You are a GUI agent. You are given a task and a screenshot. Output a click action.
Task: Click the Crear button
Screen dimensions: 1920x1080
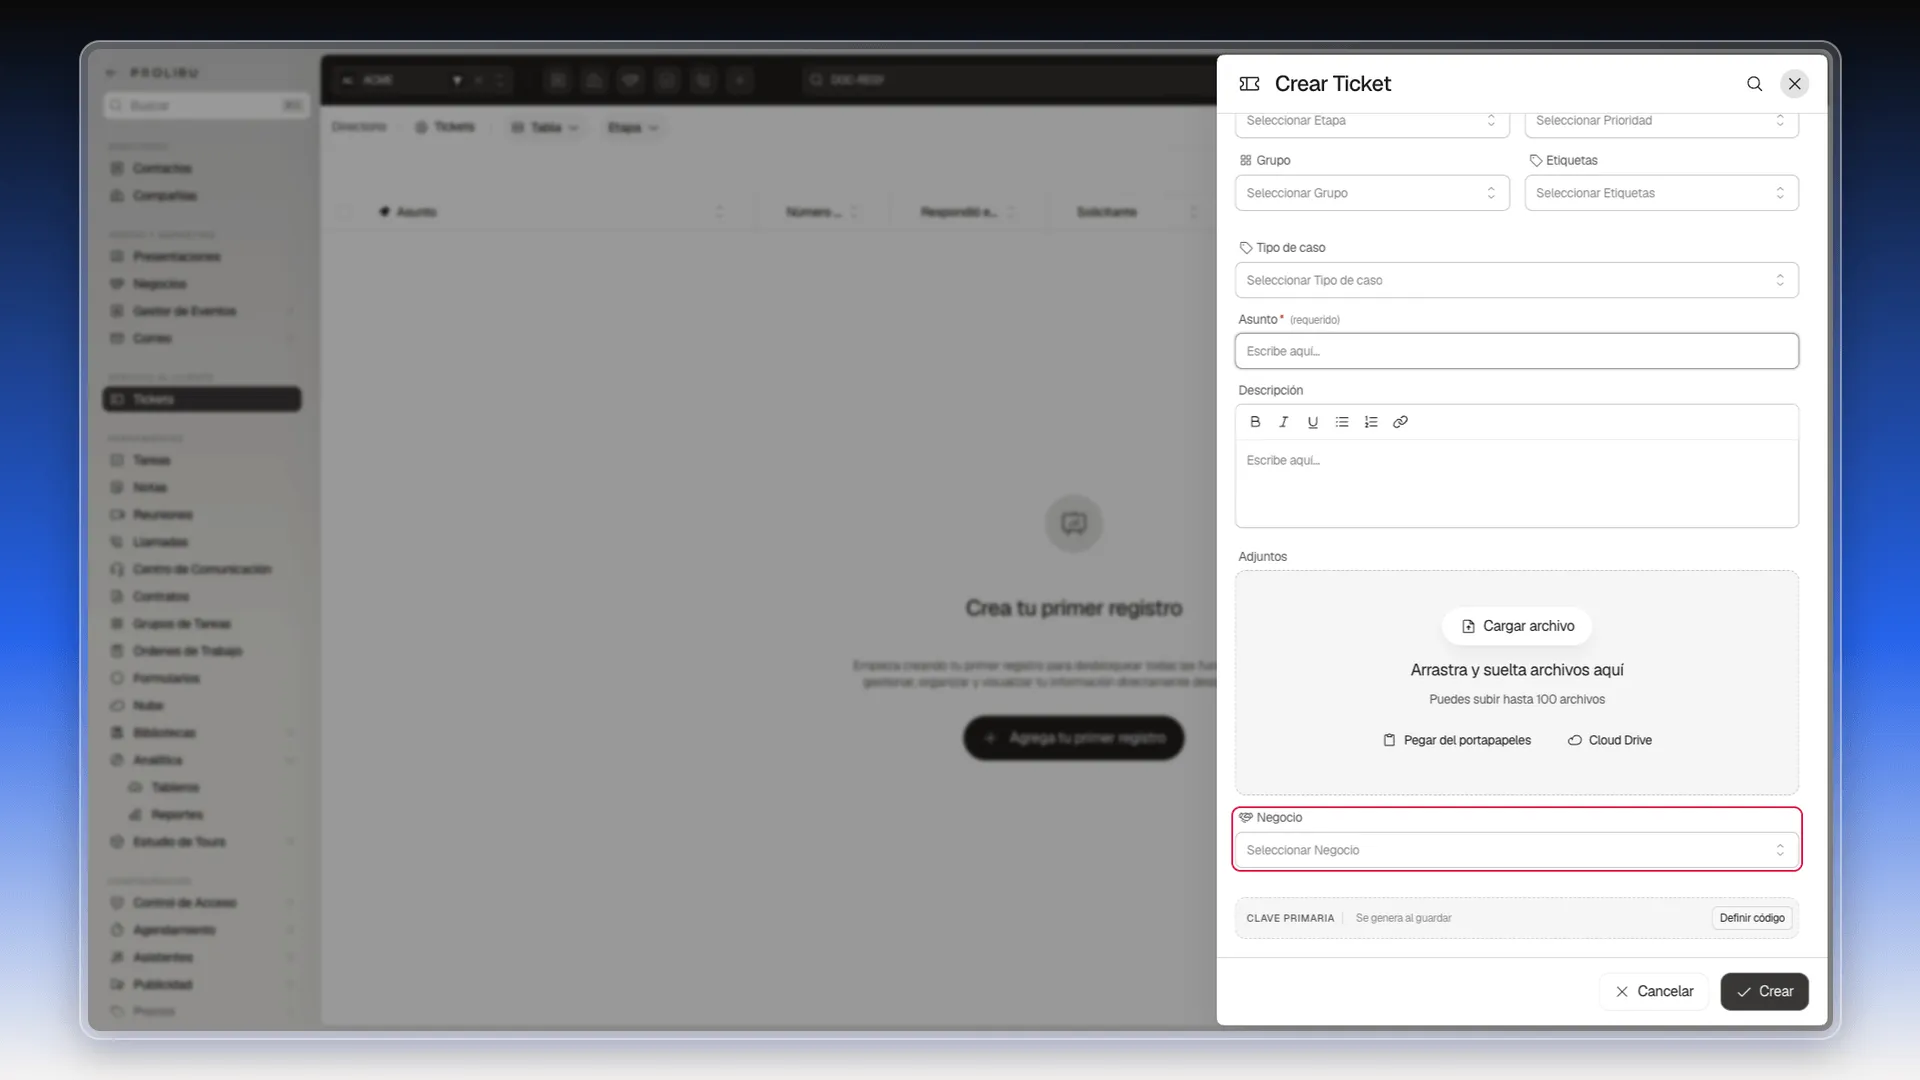[x=1764, y=991]
